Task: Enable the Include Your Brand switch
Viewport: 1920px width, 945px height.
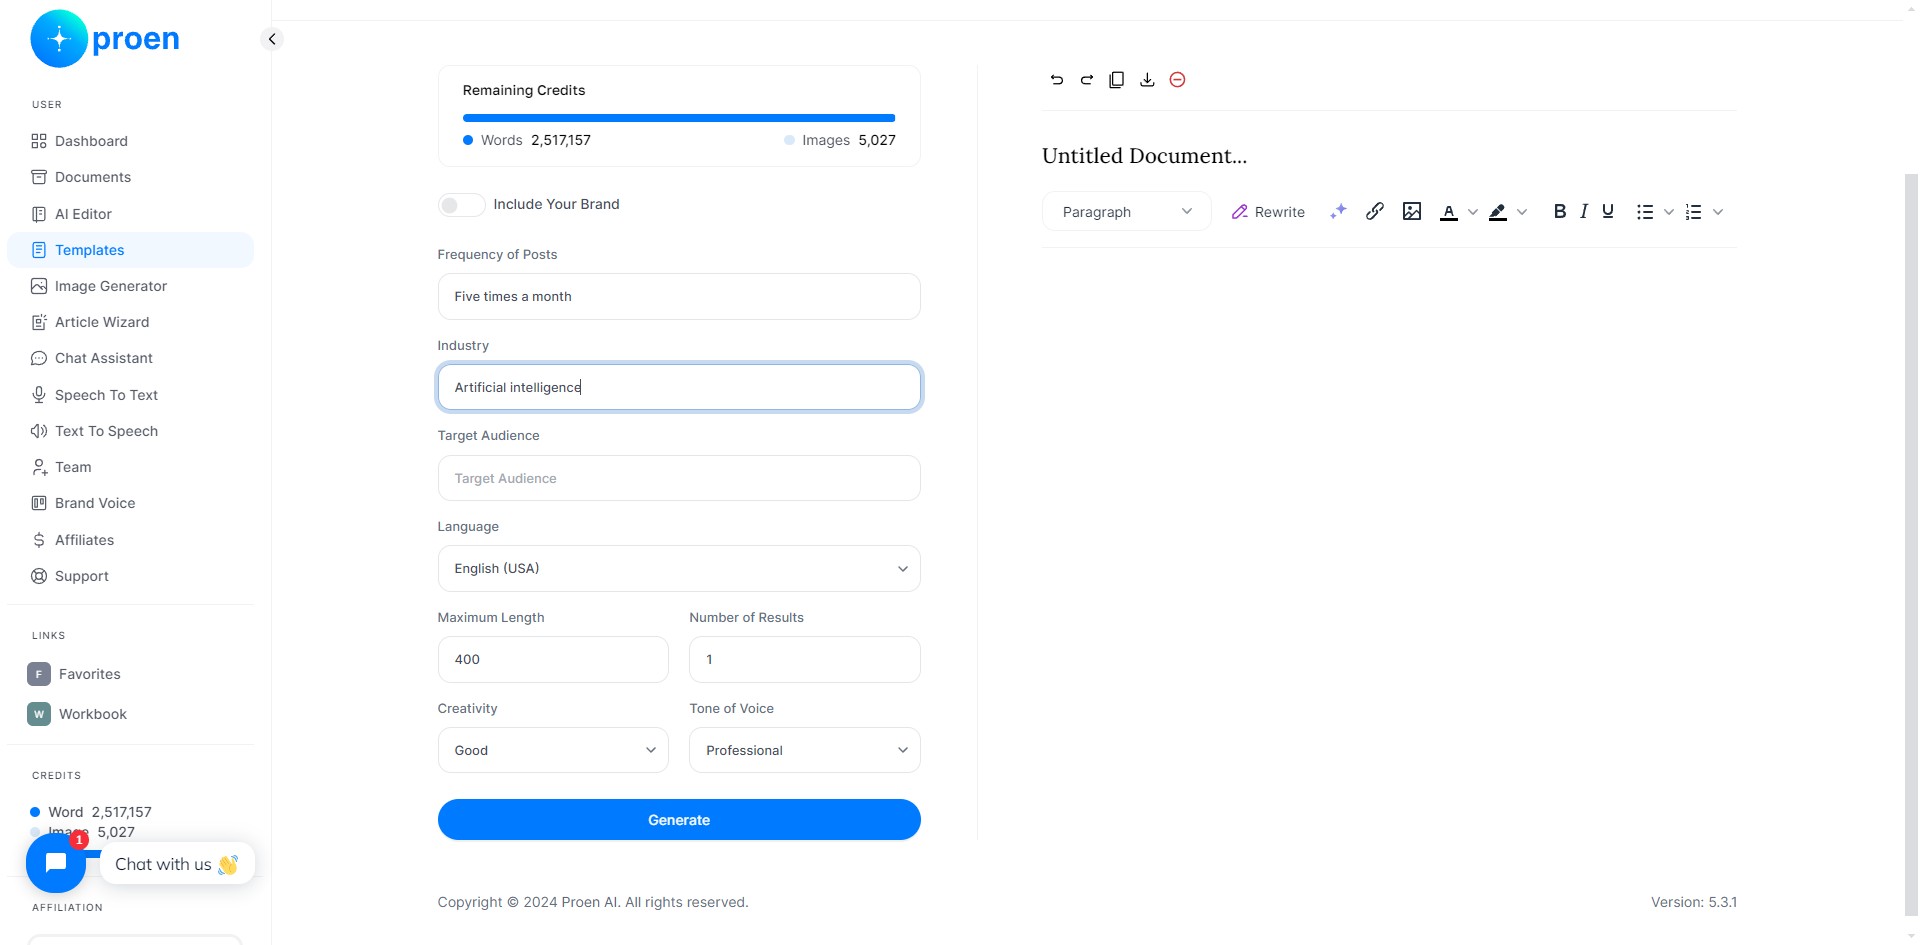Action: [x=461, y=205]
